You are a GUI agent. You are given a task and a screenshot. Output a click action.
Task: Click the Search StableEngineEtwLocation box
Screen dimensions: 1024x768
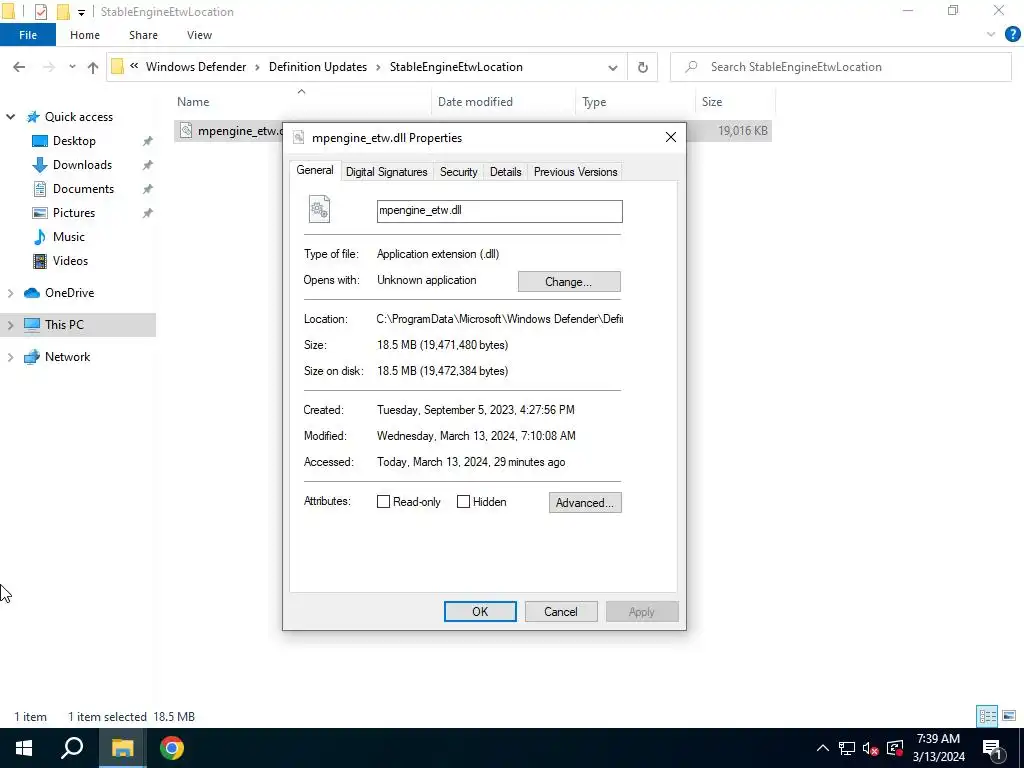click(840, 67)
